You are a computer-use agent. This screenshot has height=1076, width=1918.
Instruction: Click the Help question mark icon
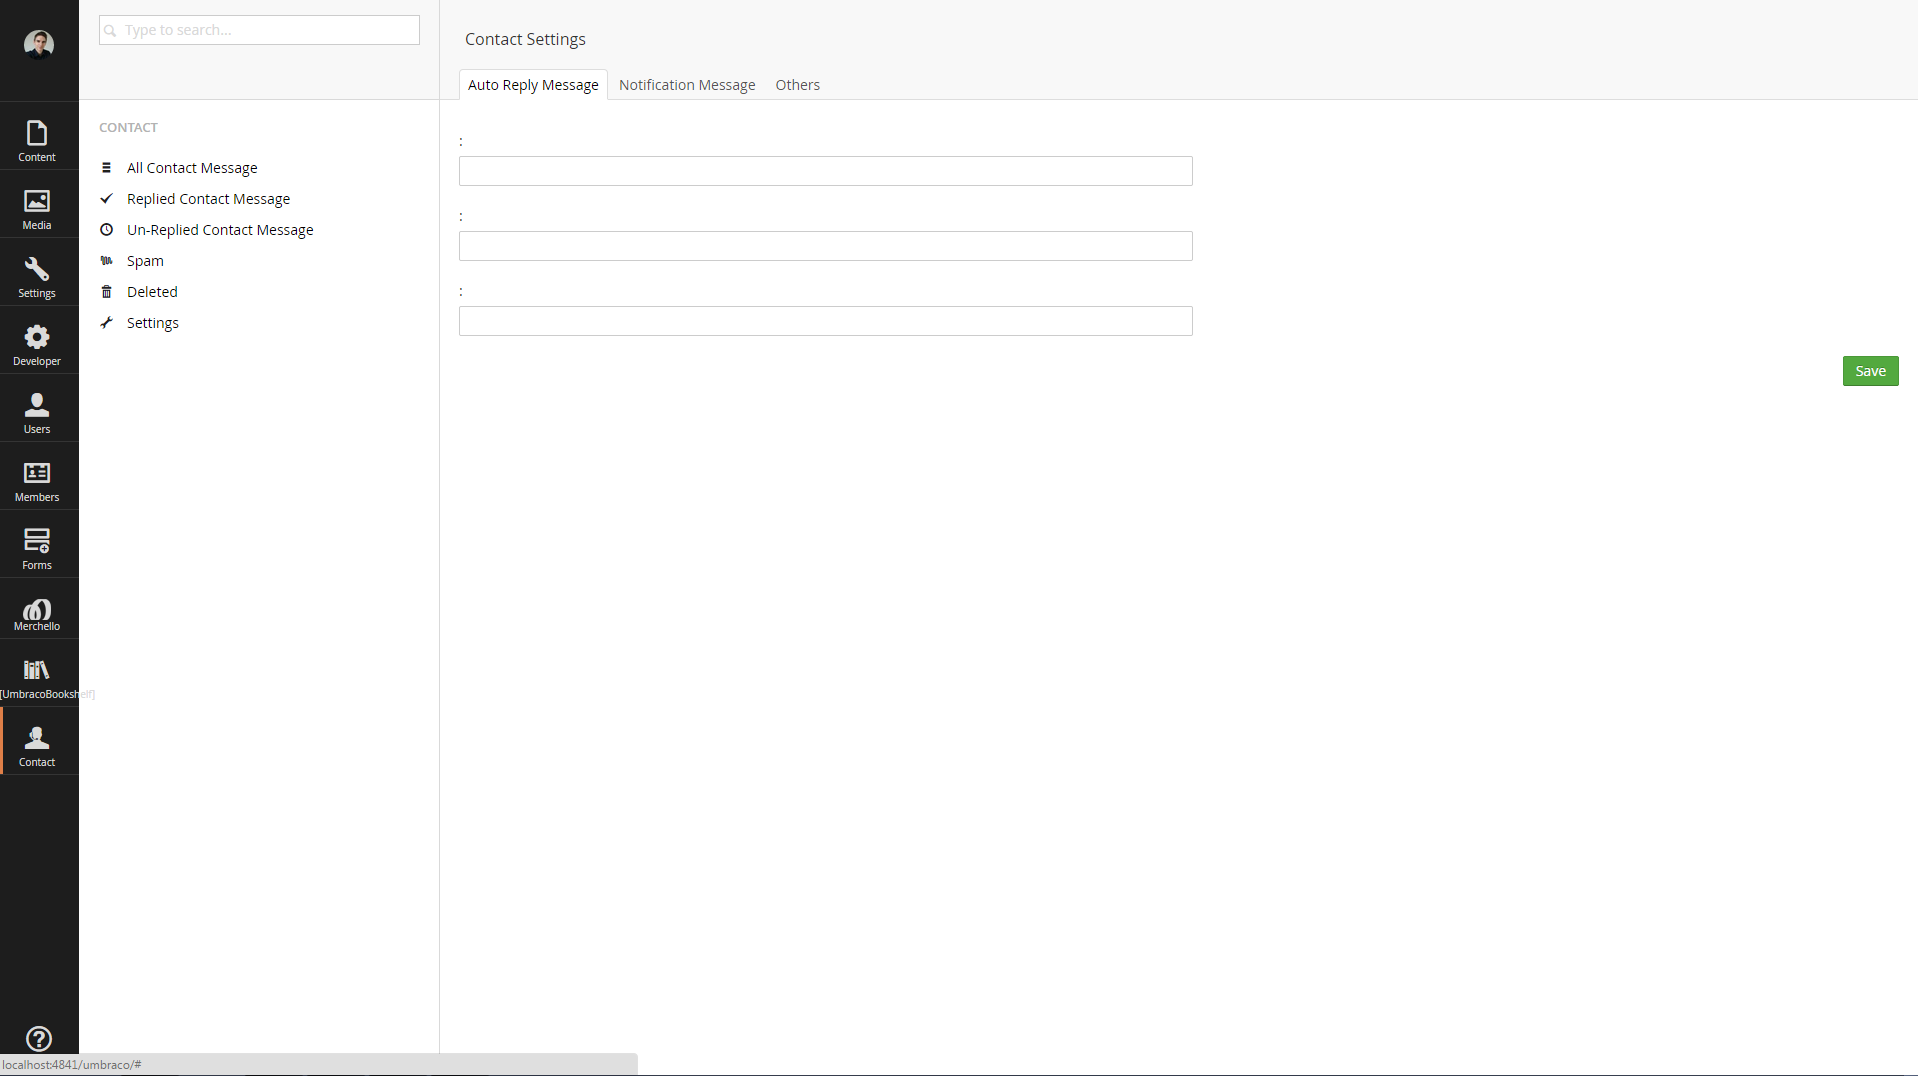[38, 1038]
